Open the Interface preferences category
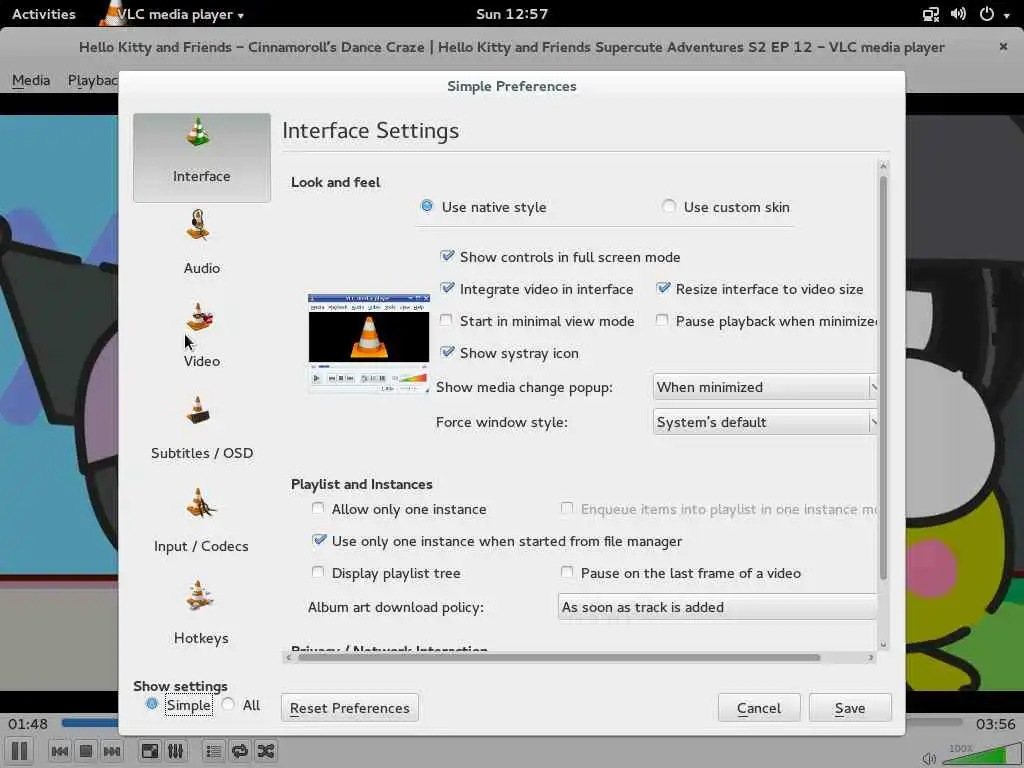The width and height of the screenshot is (1024, 768). pos(201,157)
